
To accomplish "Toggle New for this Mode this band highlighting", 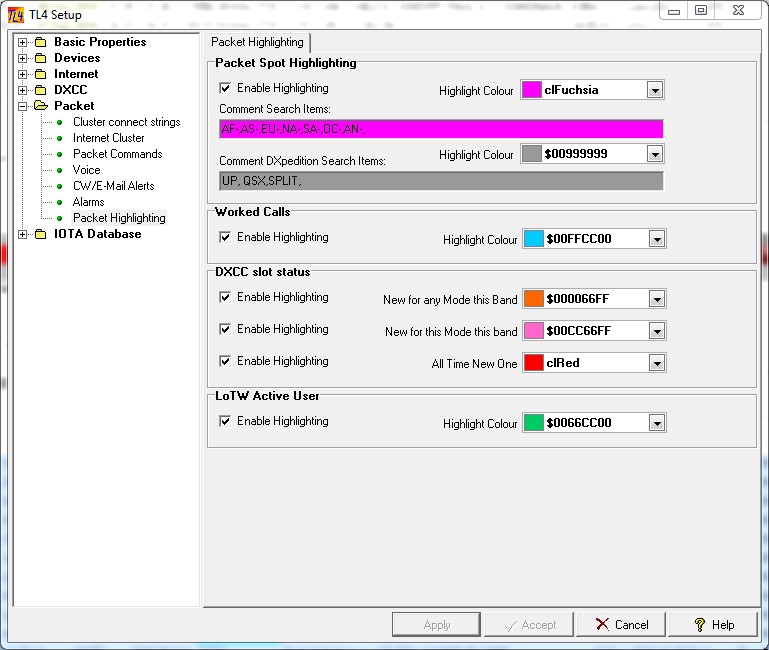I will click(x=225, y=329).
